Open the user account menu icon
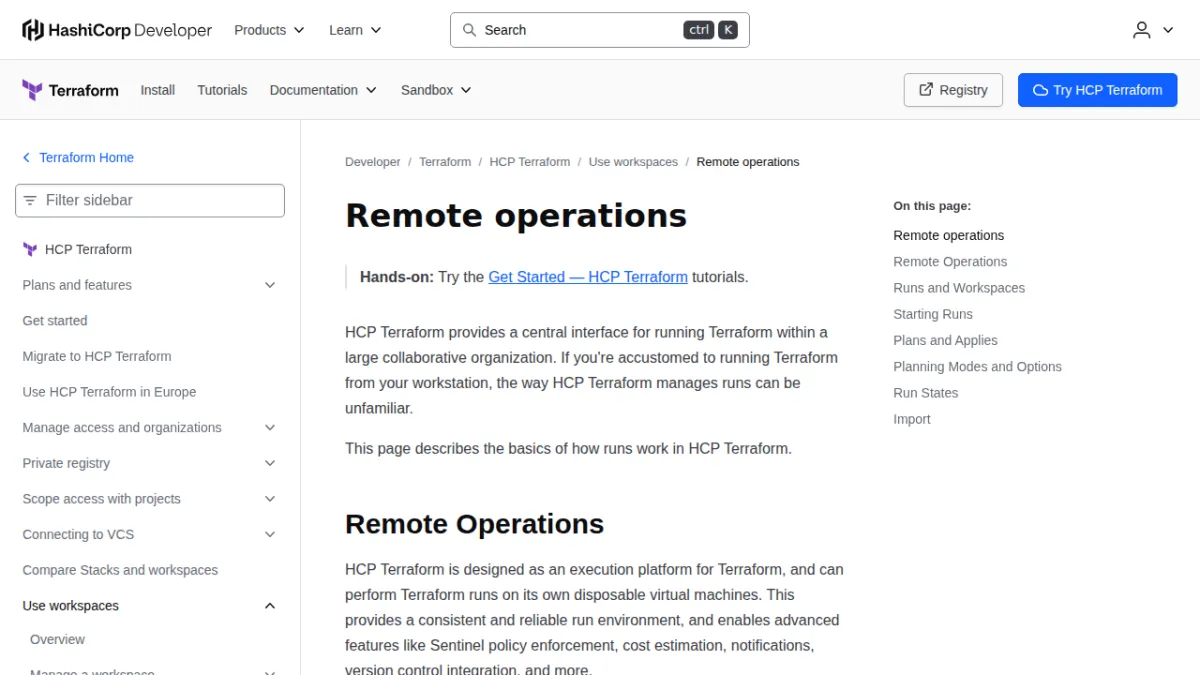 point(1141,30)
